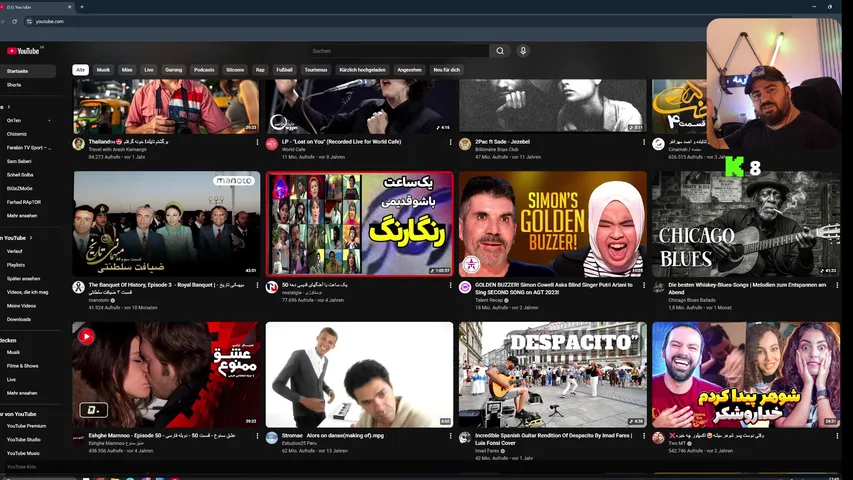853x480 pixels.
Task: Click the Suchen search field
Action: tap(398, 51)
